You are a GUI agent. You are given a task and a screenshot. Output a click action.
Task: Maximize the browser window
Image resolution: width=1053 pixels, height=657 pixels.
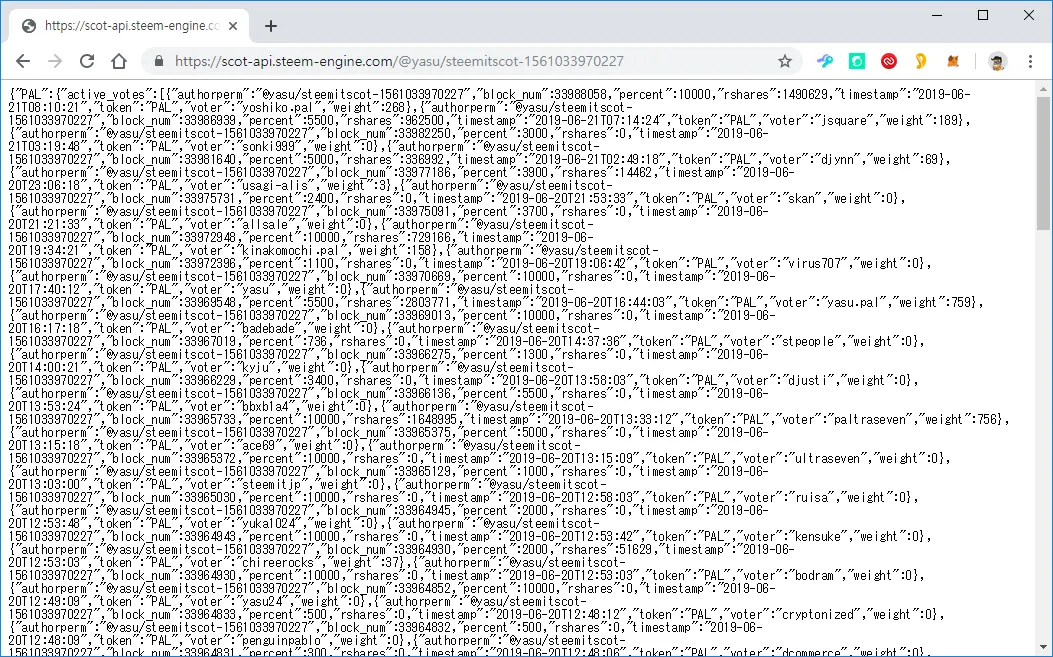click(x=982, y=15)
